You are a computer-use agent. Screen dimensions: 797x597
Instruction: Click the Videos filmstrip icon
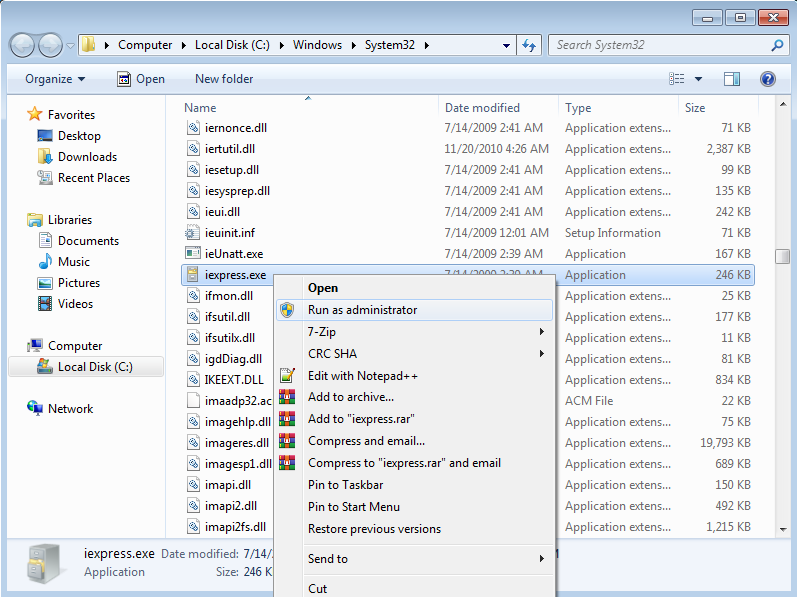[45, 303]
